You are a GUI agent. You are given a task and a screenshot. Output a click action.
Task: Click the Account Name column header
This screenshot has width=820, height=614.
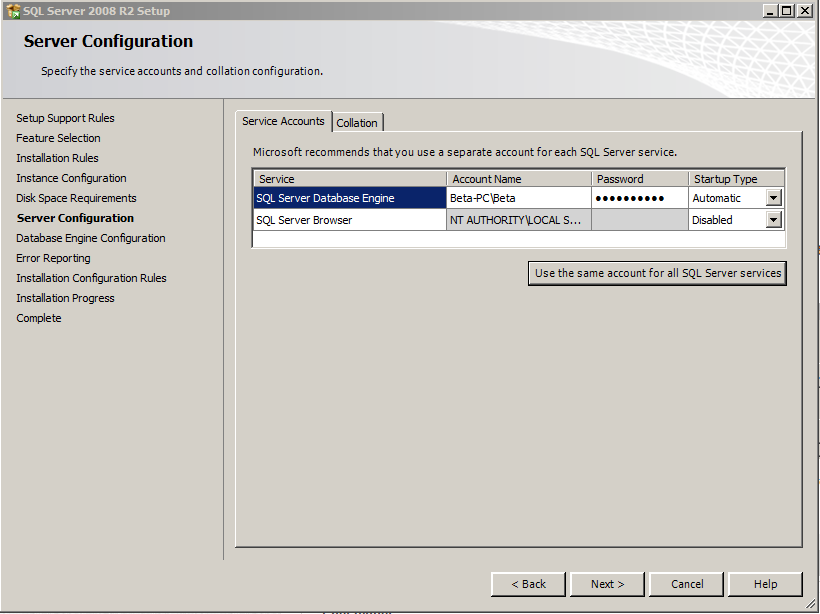tap(519, 179)
